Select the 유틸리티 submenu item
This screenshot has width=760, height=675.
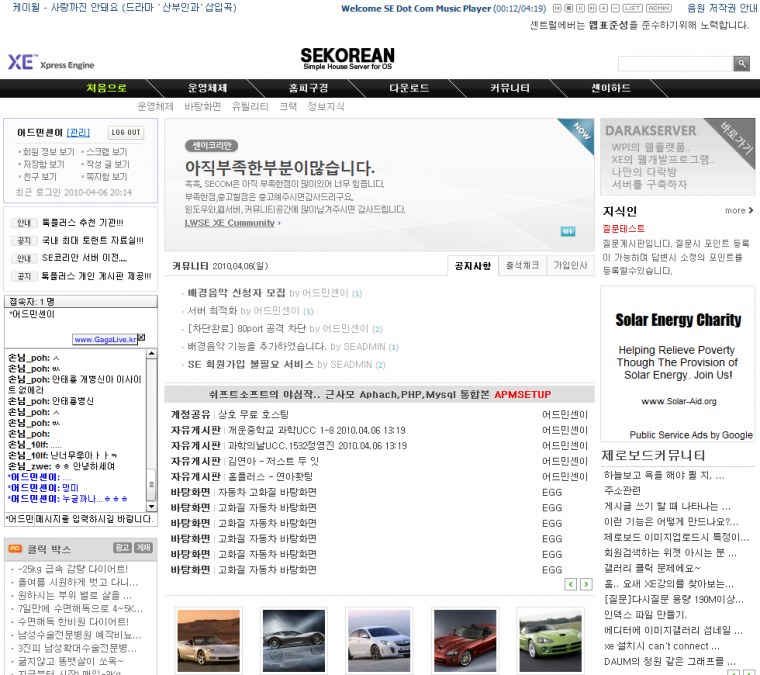pos(250,107)
